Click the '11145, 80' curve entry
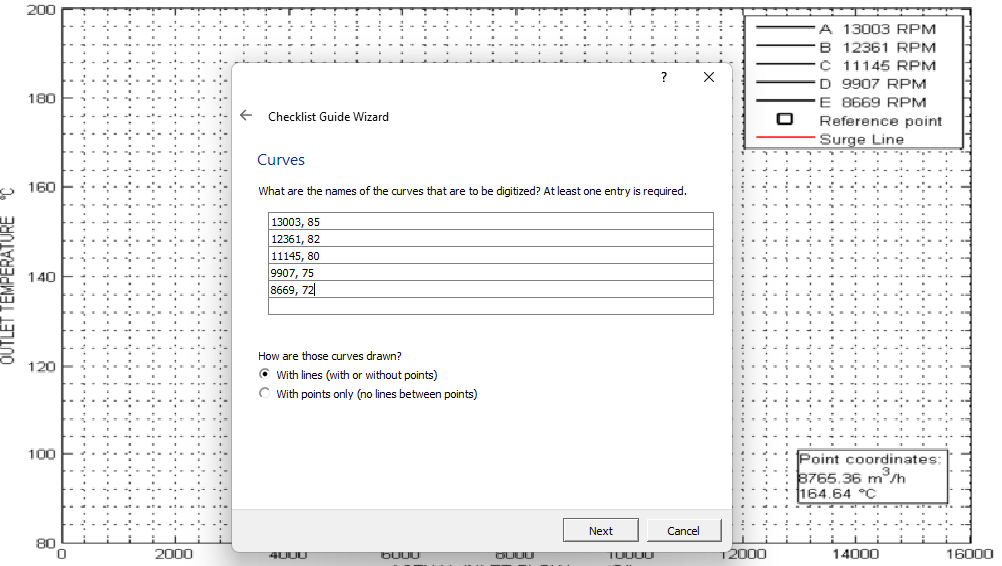Viewport: 1002px width, 566px height. coord(491,256)
